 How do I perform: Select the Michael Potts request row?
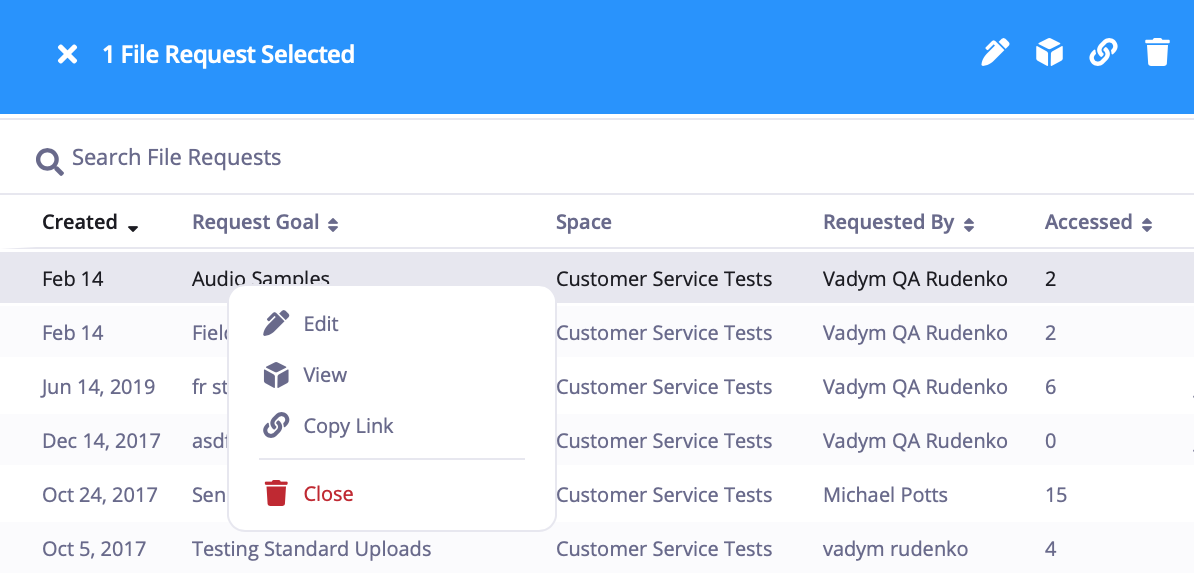pos(597,494)
